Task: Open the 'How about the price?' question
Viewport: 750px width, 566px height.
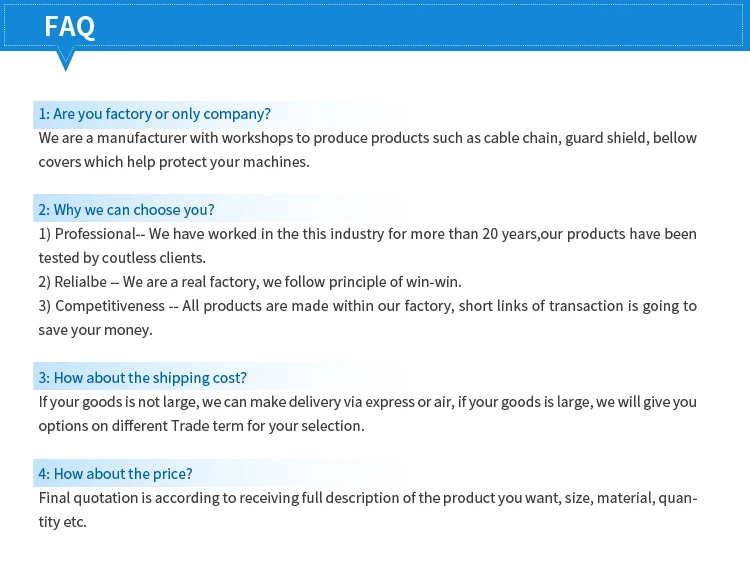Action: click(x=115, y=474)
